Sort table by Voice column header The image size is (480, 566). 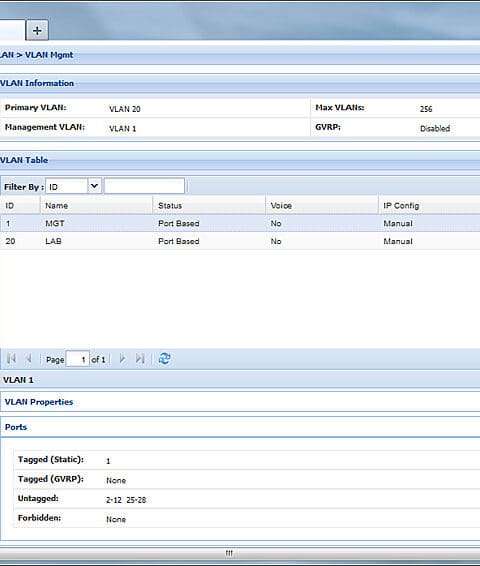pyautogui.click(x=322, y=205)
